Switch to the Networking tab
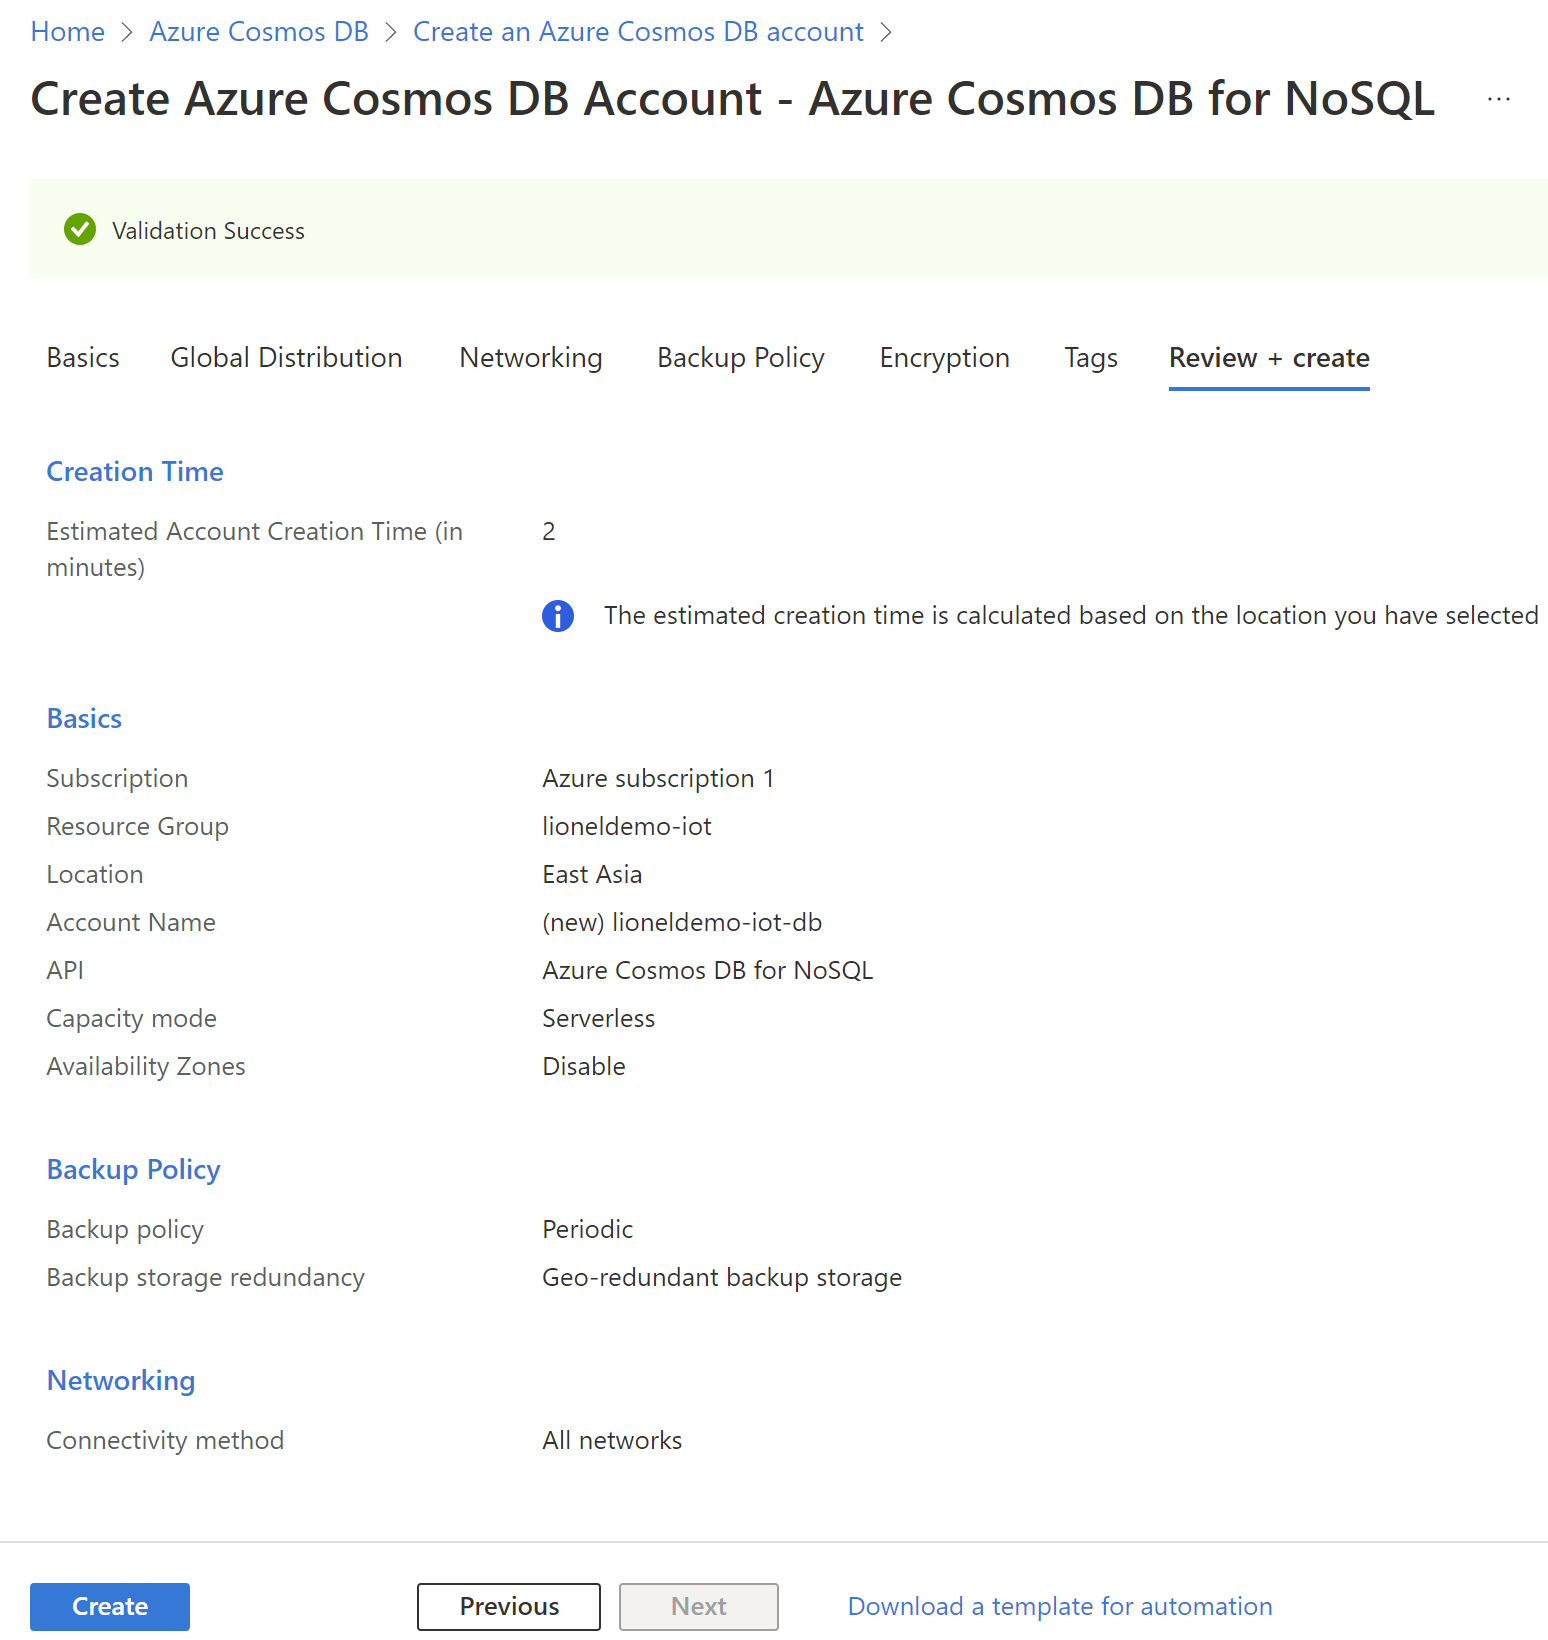 tap(531, 358)
